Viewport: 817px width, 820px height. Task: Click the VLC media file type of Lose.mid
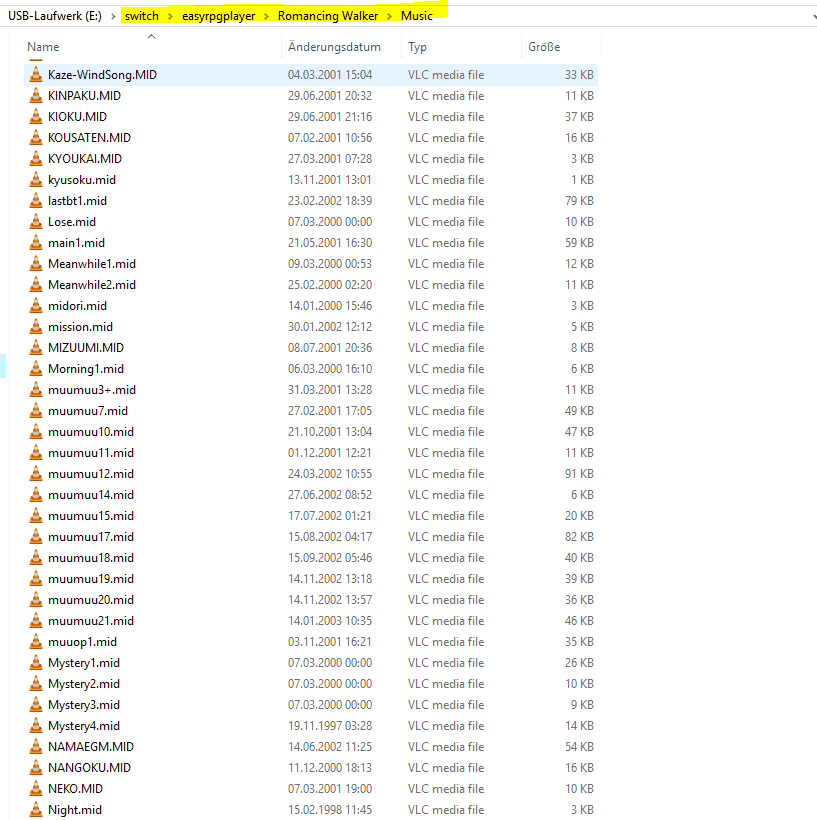click(446, 221)
